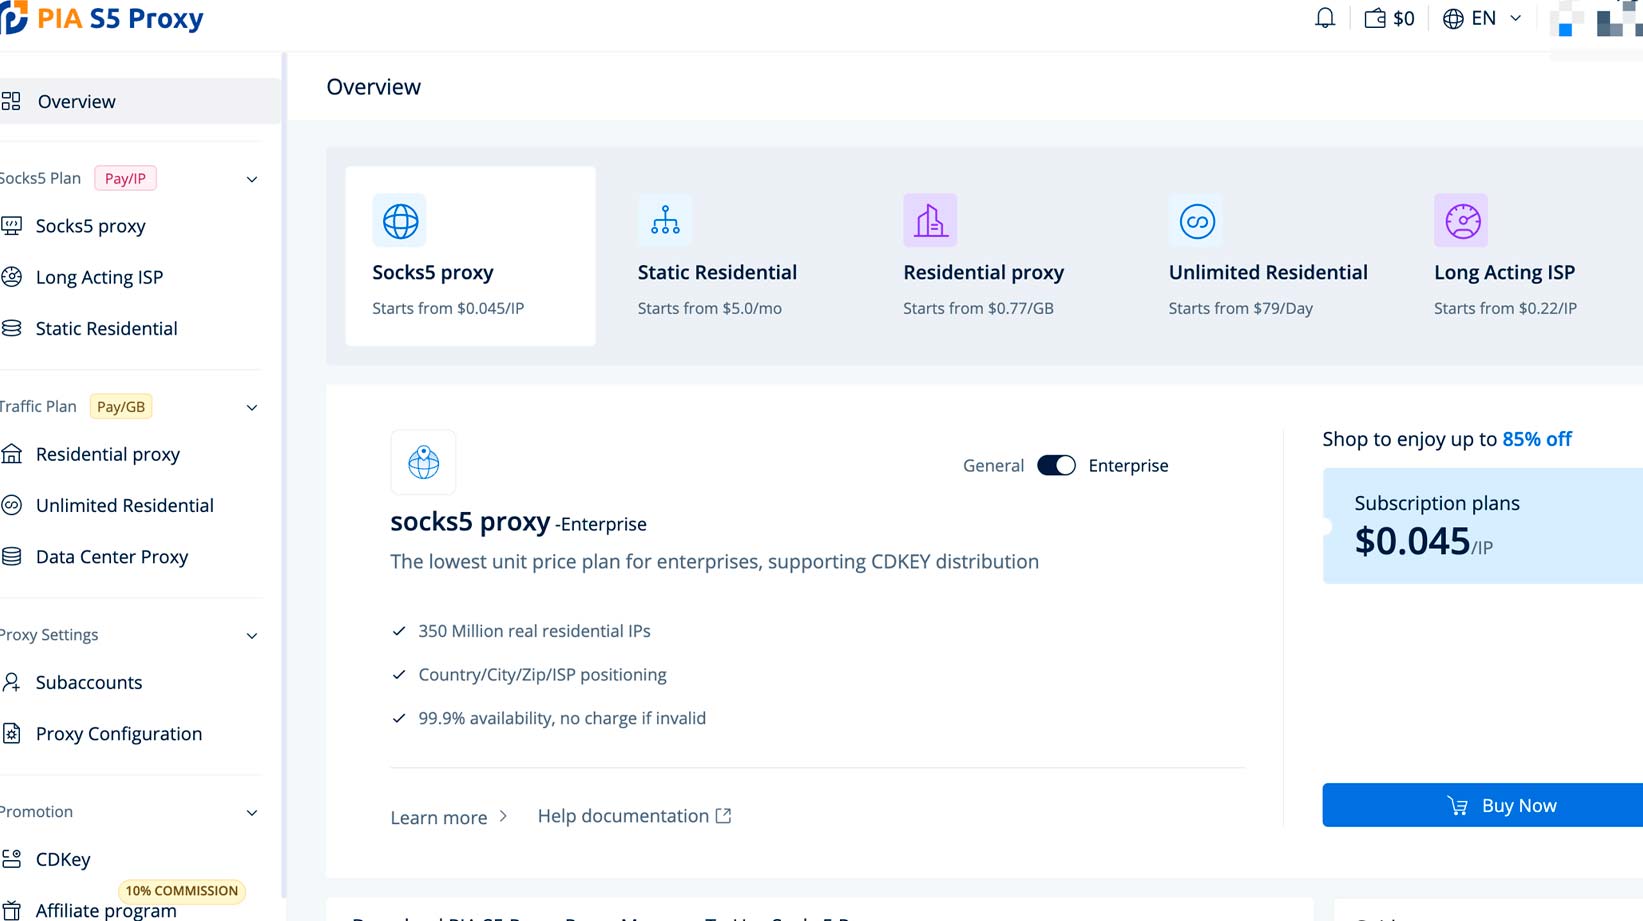Select the Residential proxy building icon
The image size is (1643, 921).
(930, 221)
